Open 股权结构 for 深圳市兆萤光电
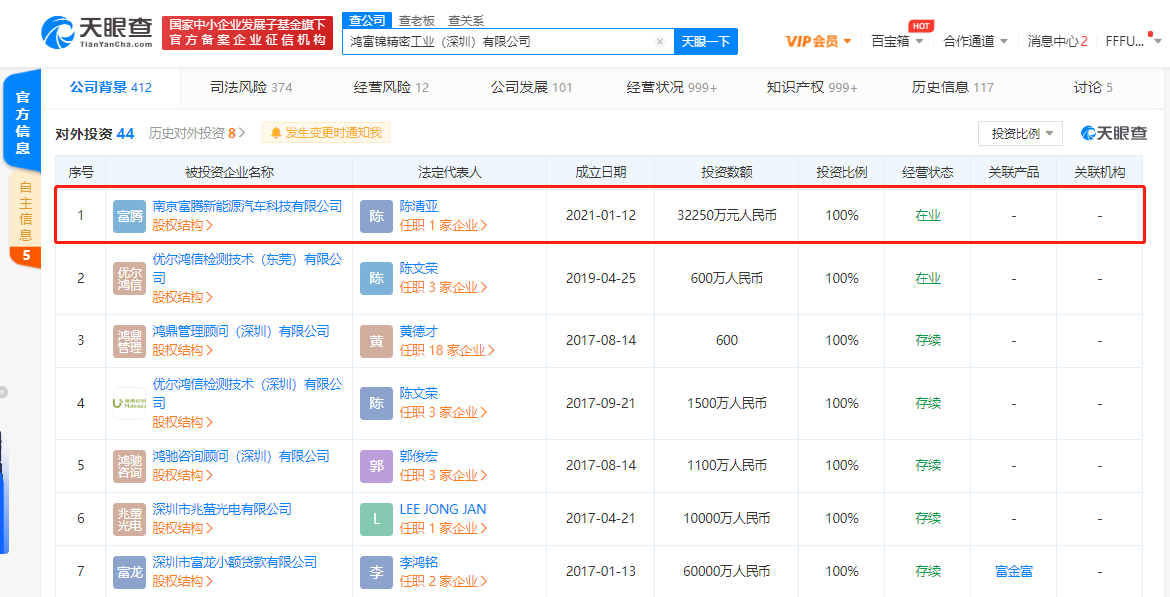Viewport: 1170px width, 597px height. [183, 528]
